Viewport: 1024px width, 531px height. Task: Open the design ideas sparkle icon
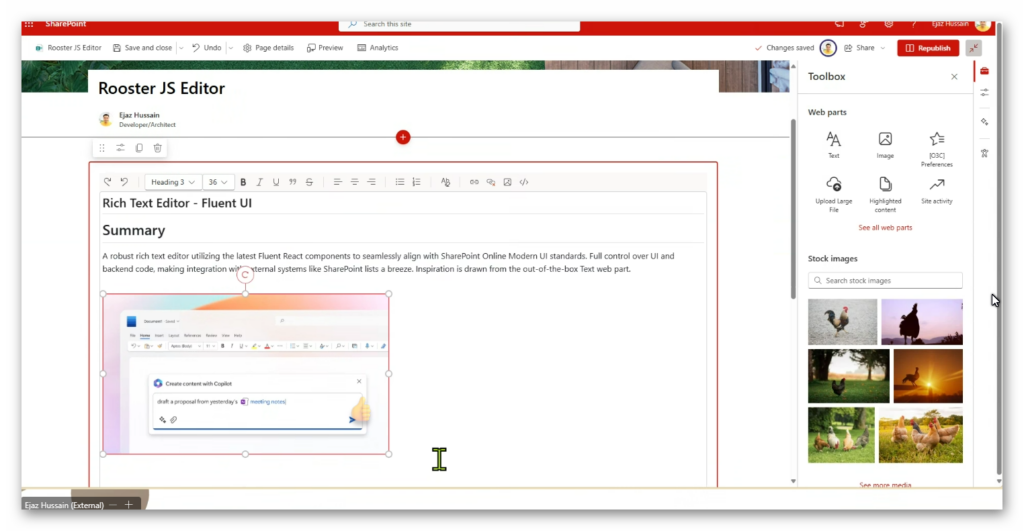984,122
